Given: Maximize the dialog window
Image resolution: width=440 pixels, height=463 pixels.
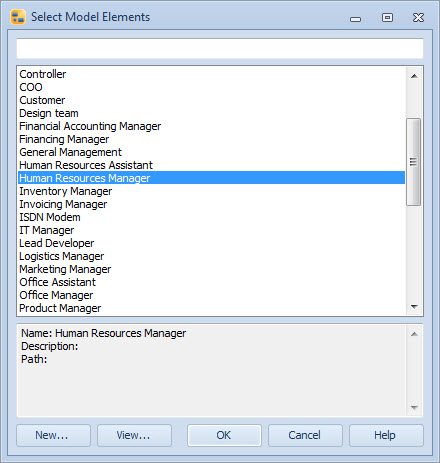Looking at the screenshot, I should pyautogui.click(x=387, y=18).
